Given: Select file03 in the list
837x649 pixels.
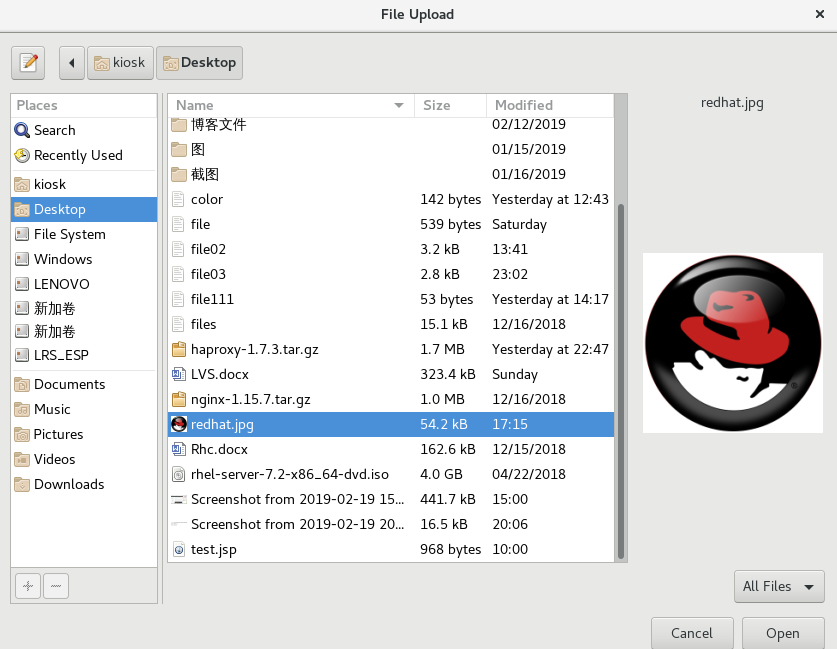Looking at the screenshot, I should coord(391,274).
